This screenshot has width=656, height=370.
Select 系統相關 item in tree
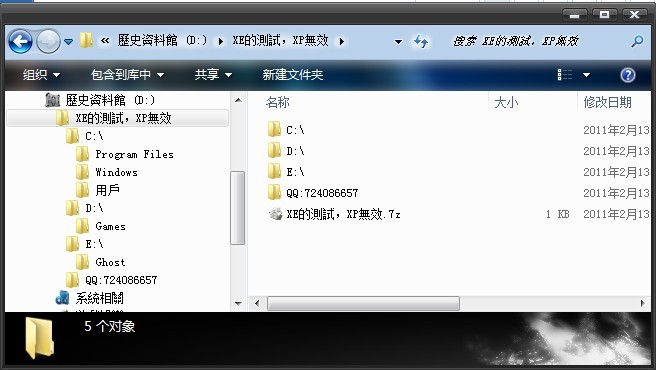coord(100,298)
